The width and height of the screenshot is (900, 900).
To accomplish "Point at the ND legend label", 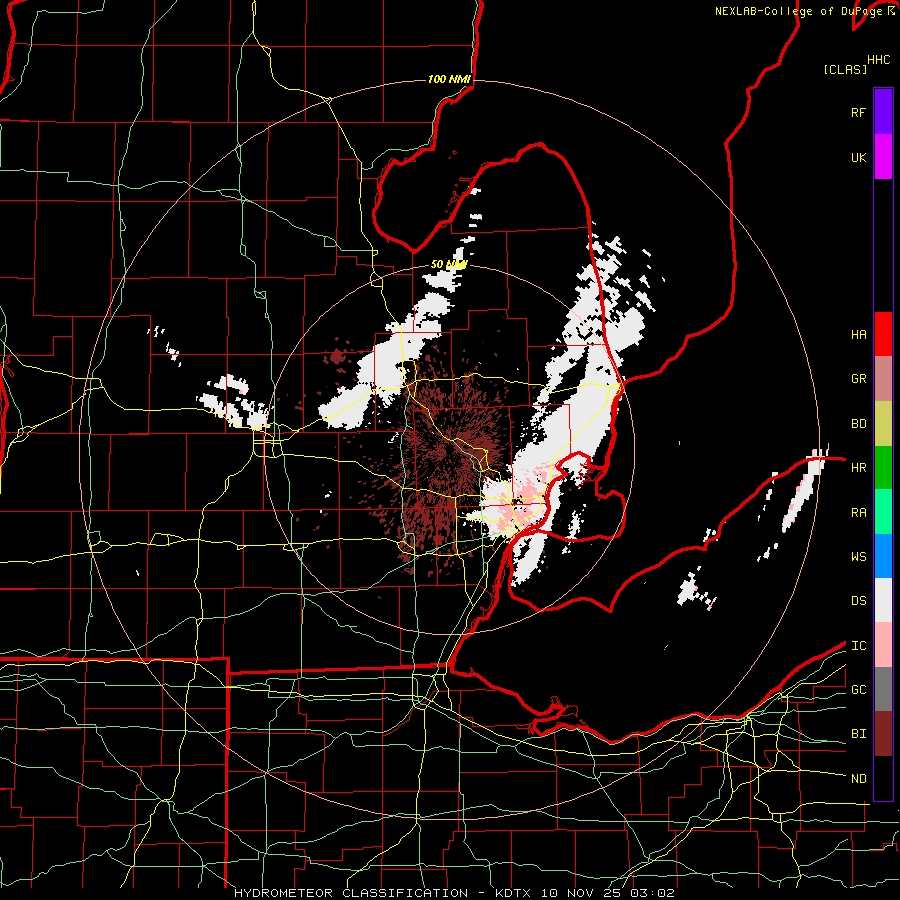I will pos(858,779).
